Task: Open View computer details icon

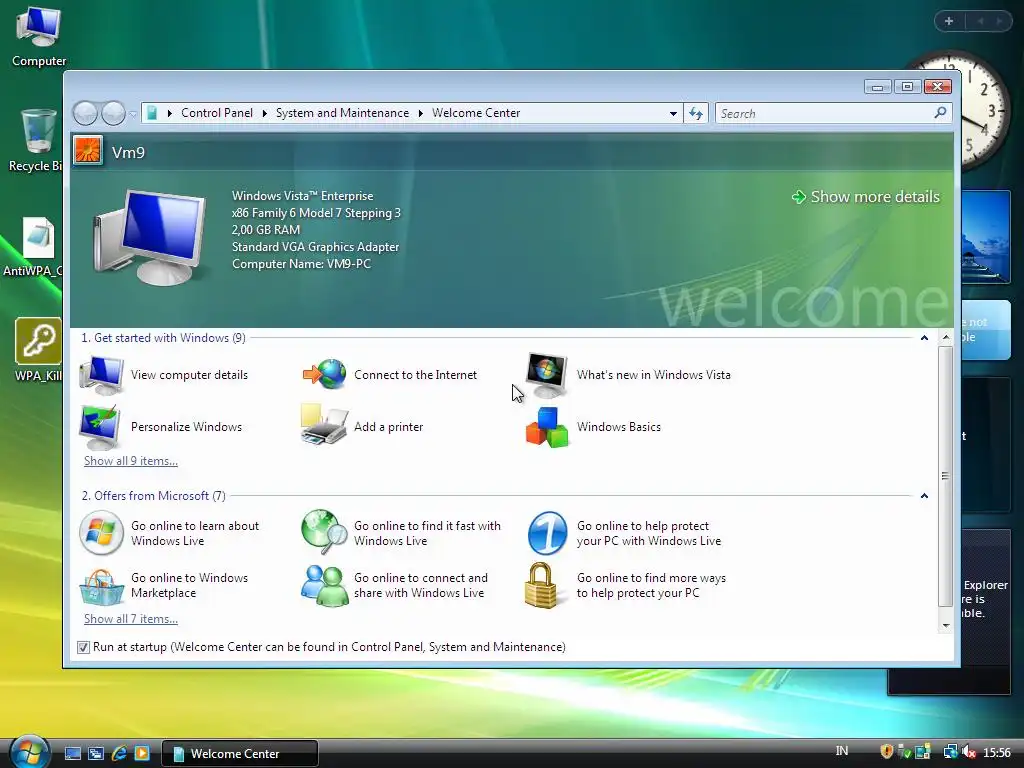Action: click(101, 375)
